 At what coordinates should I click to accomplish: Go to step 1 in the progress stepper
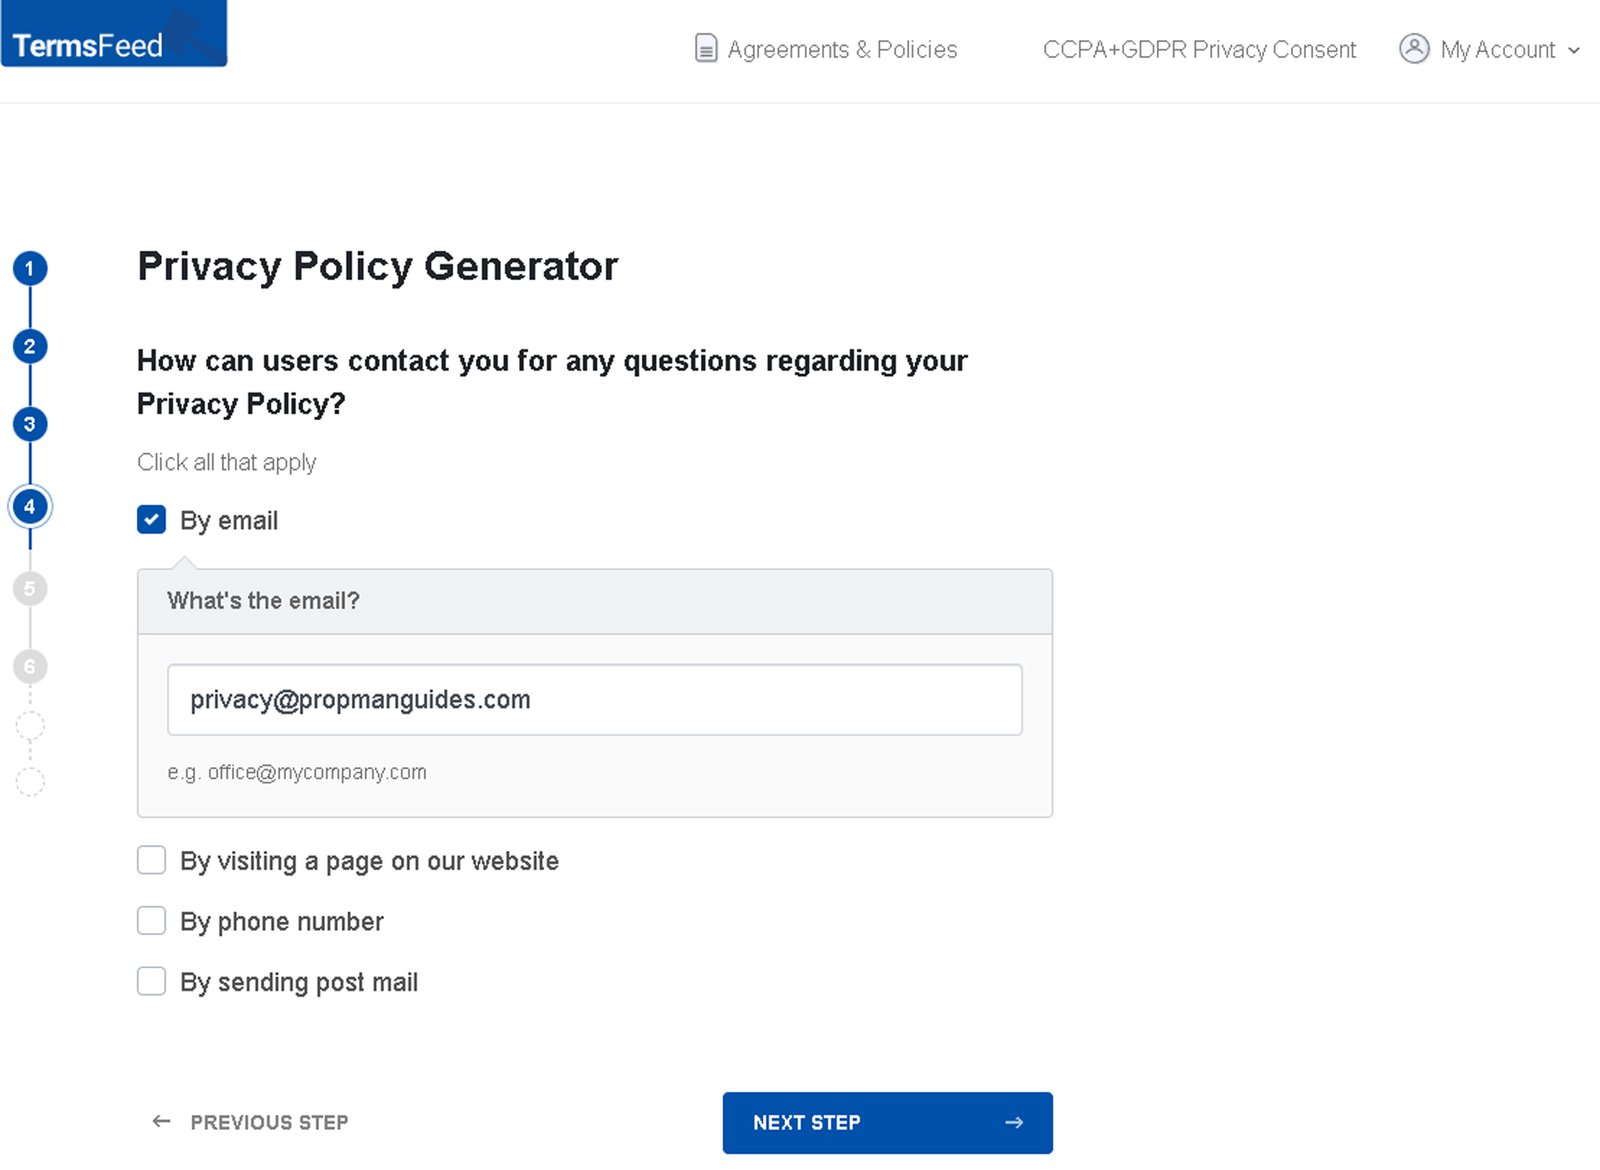click(x=30, y=268)
